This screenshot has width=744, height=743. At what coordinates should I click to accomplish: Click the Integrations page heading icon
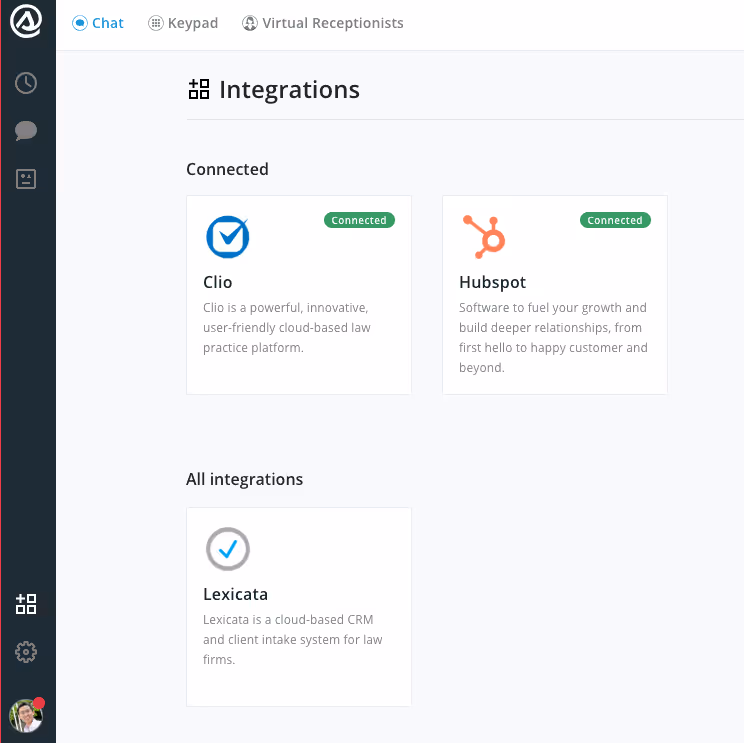pos(199,89)
